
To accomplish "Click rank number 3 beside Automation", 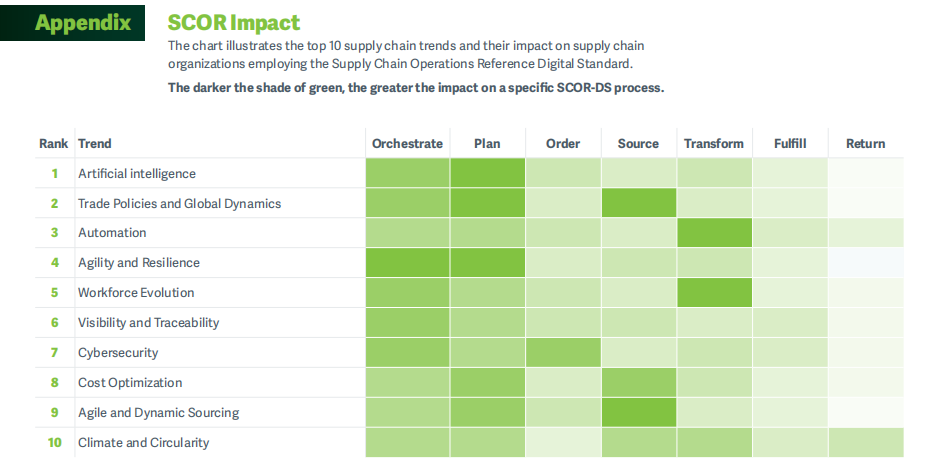I will pyautogui.click(x=55, y=233).
